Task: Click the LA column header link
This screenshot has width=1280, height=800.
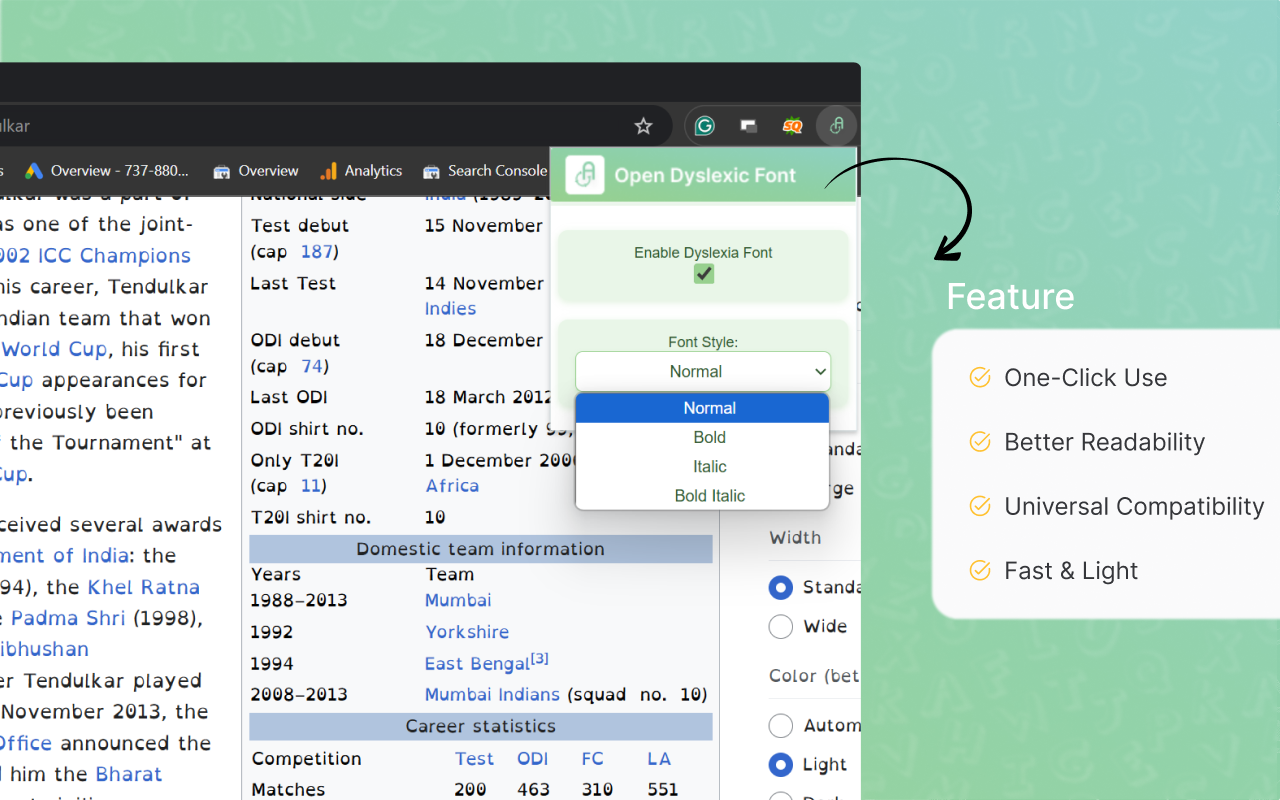Action: [x=659, y=759]
